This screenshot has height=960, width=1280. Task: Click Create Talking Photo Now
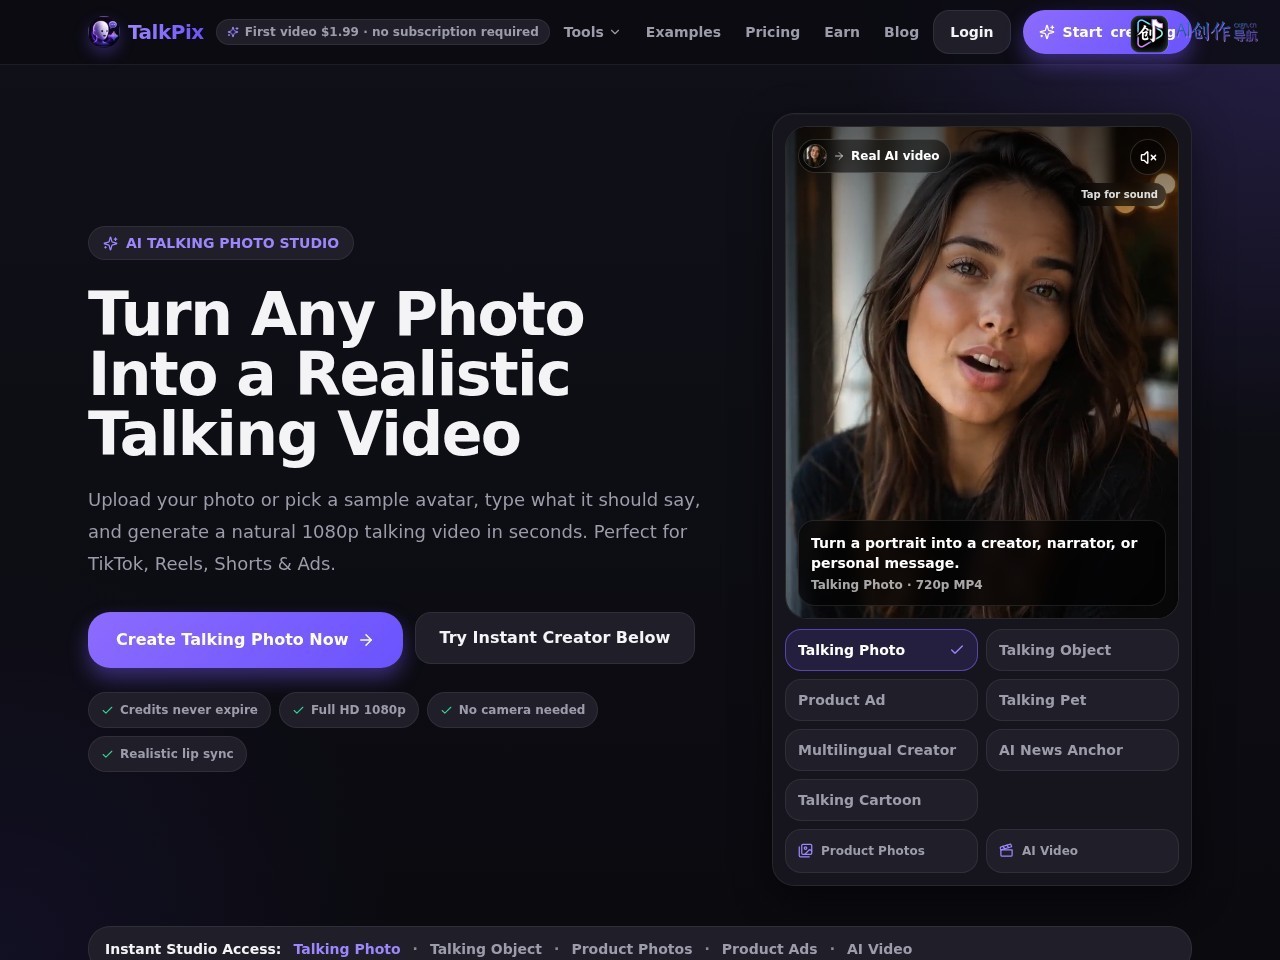(245, 640)
